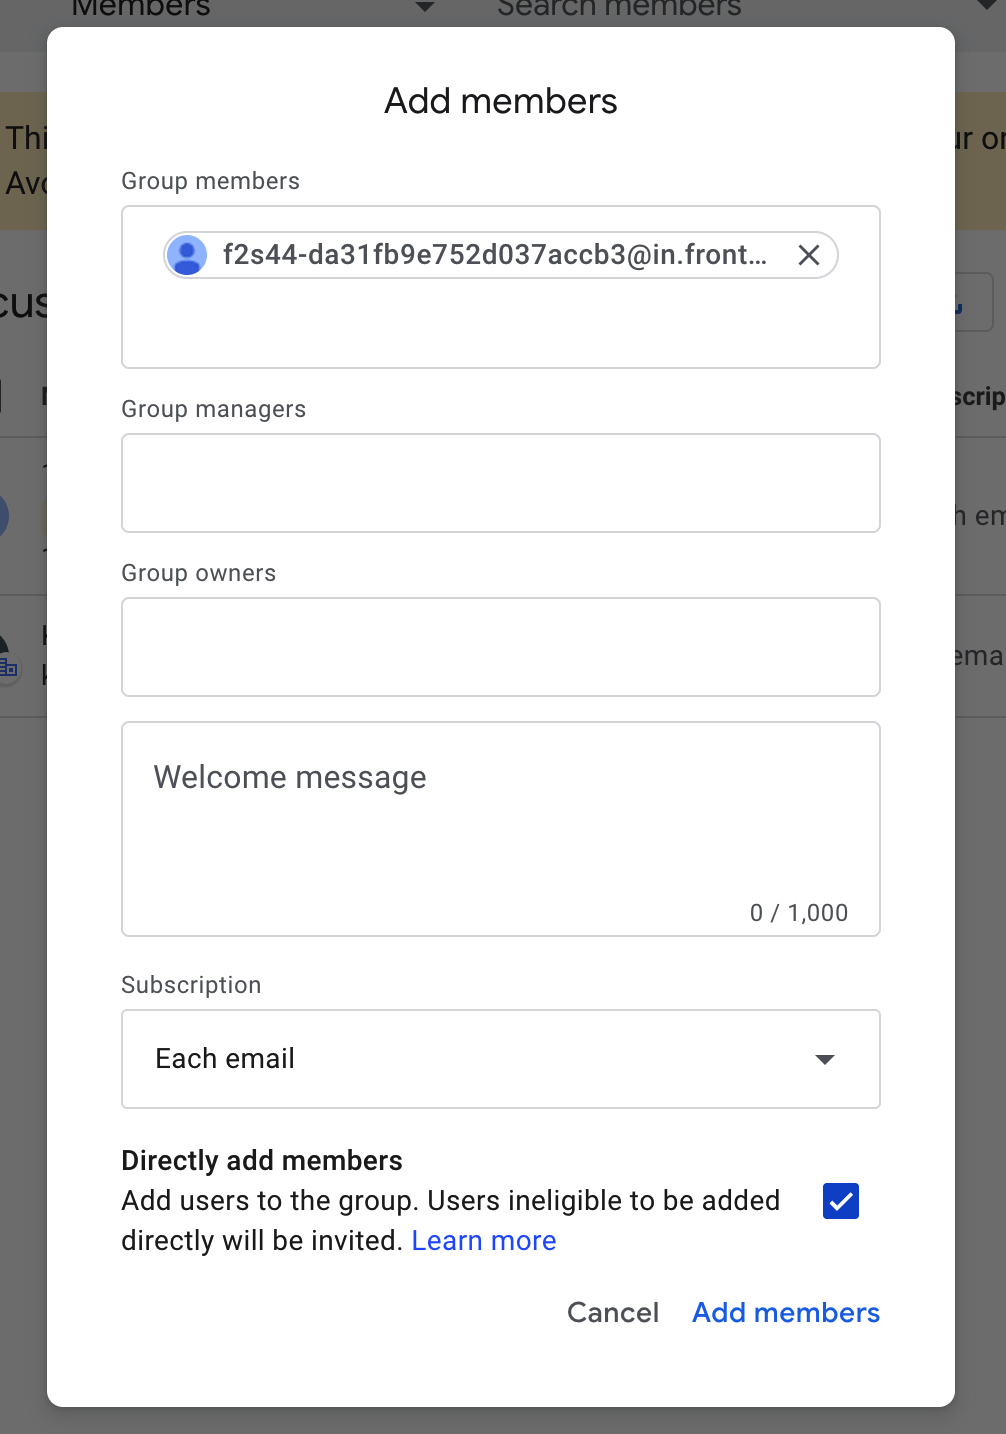Select the f2s44-da31fb9e752d037accb3 email chip text
Image resolution: width=1006 pixels, height=1434 pixels.
[494, 255]
